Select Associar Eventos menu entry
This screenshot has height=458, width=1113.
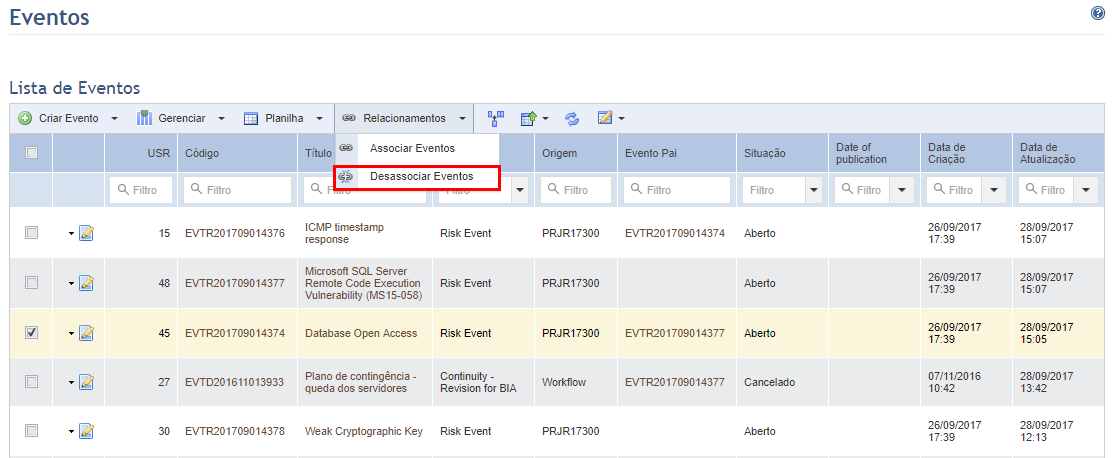coord(417,148)
